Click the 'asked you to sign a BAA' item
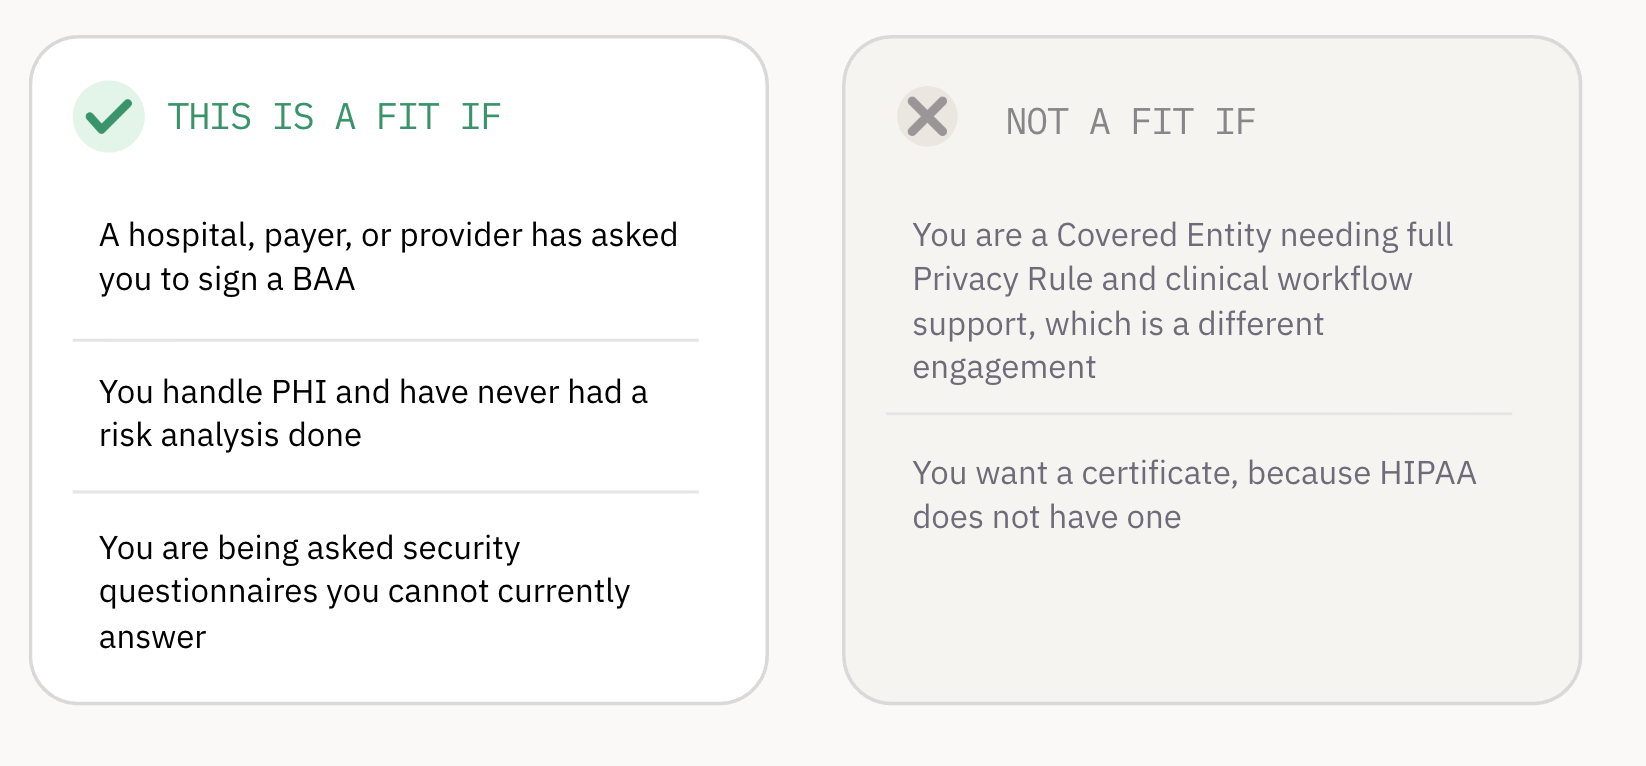This screenshot has width=1646, height=766. pyautogui.click(x=388, y=257)
